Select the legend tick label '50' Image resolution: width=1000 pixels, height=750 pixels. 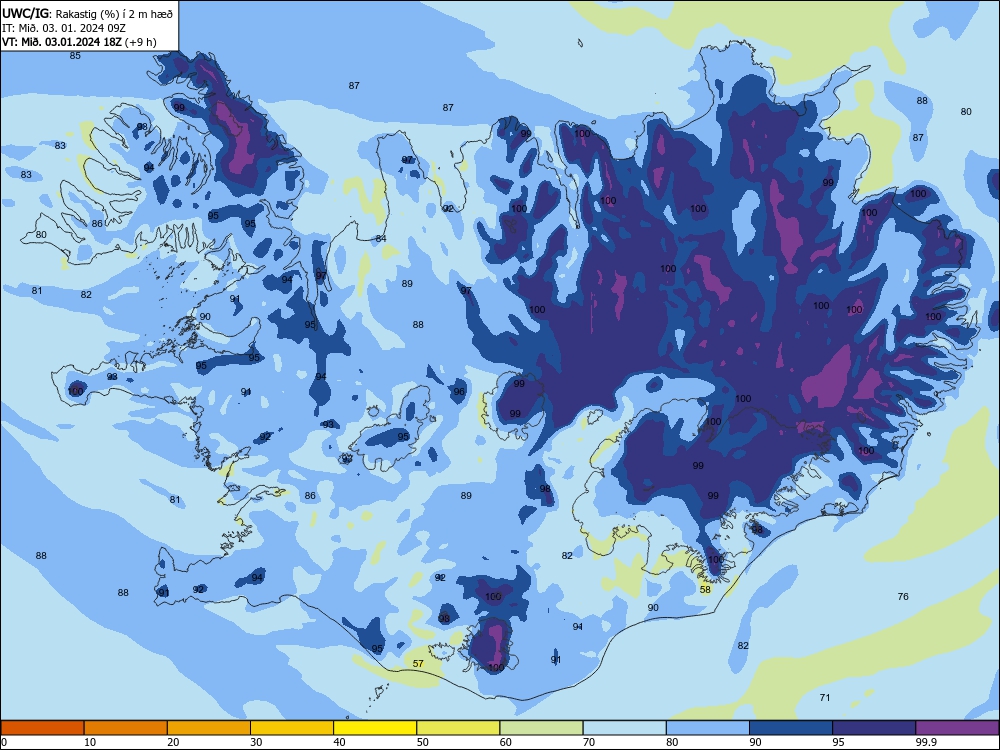point(422,742)
